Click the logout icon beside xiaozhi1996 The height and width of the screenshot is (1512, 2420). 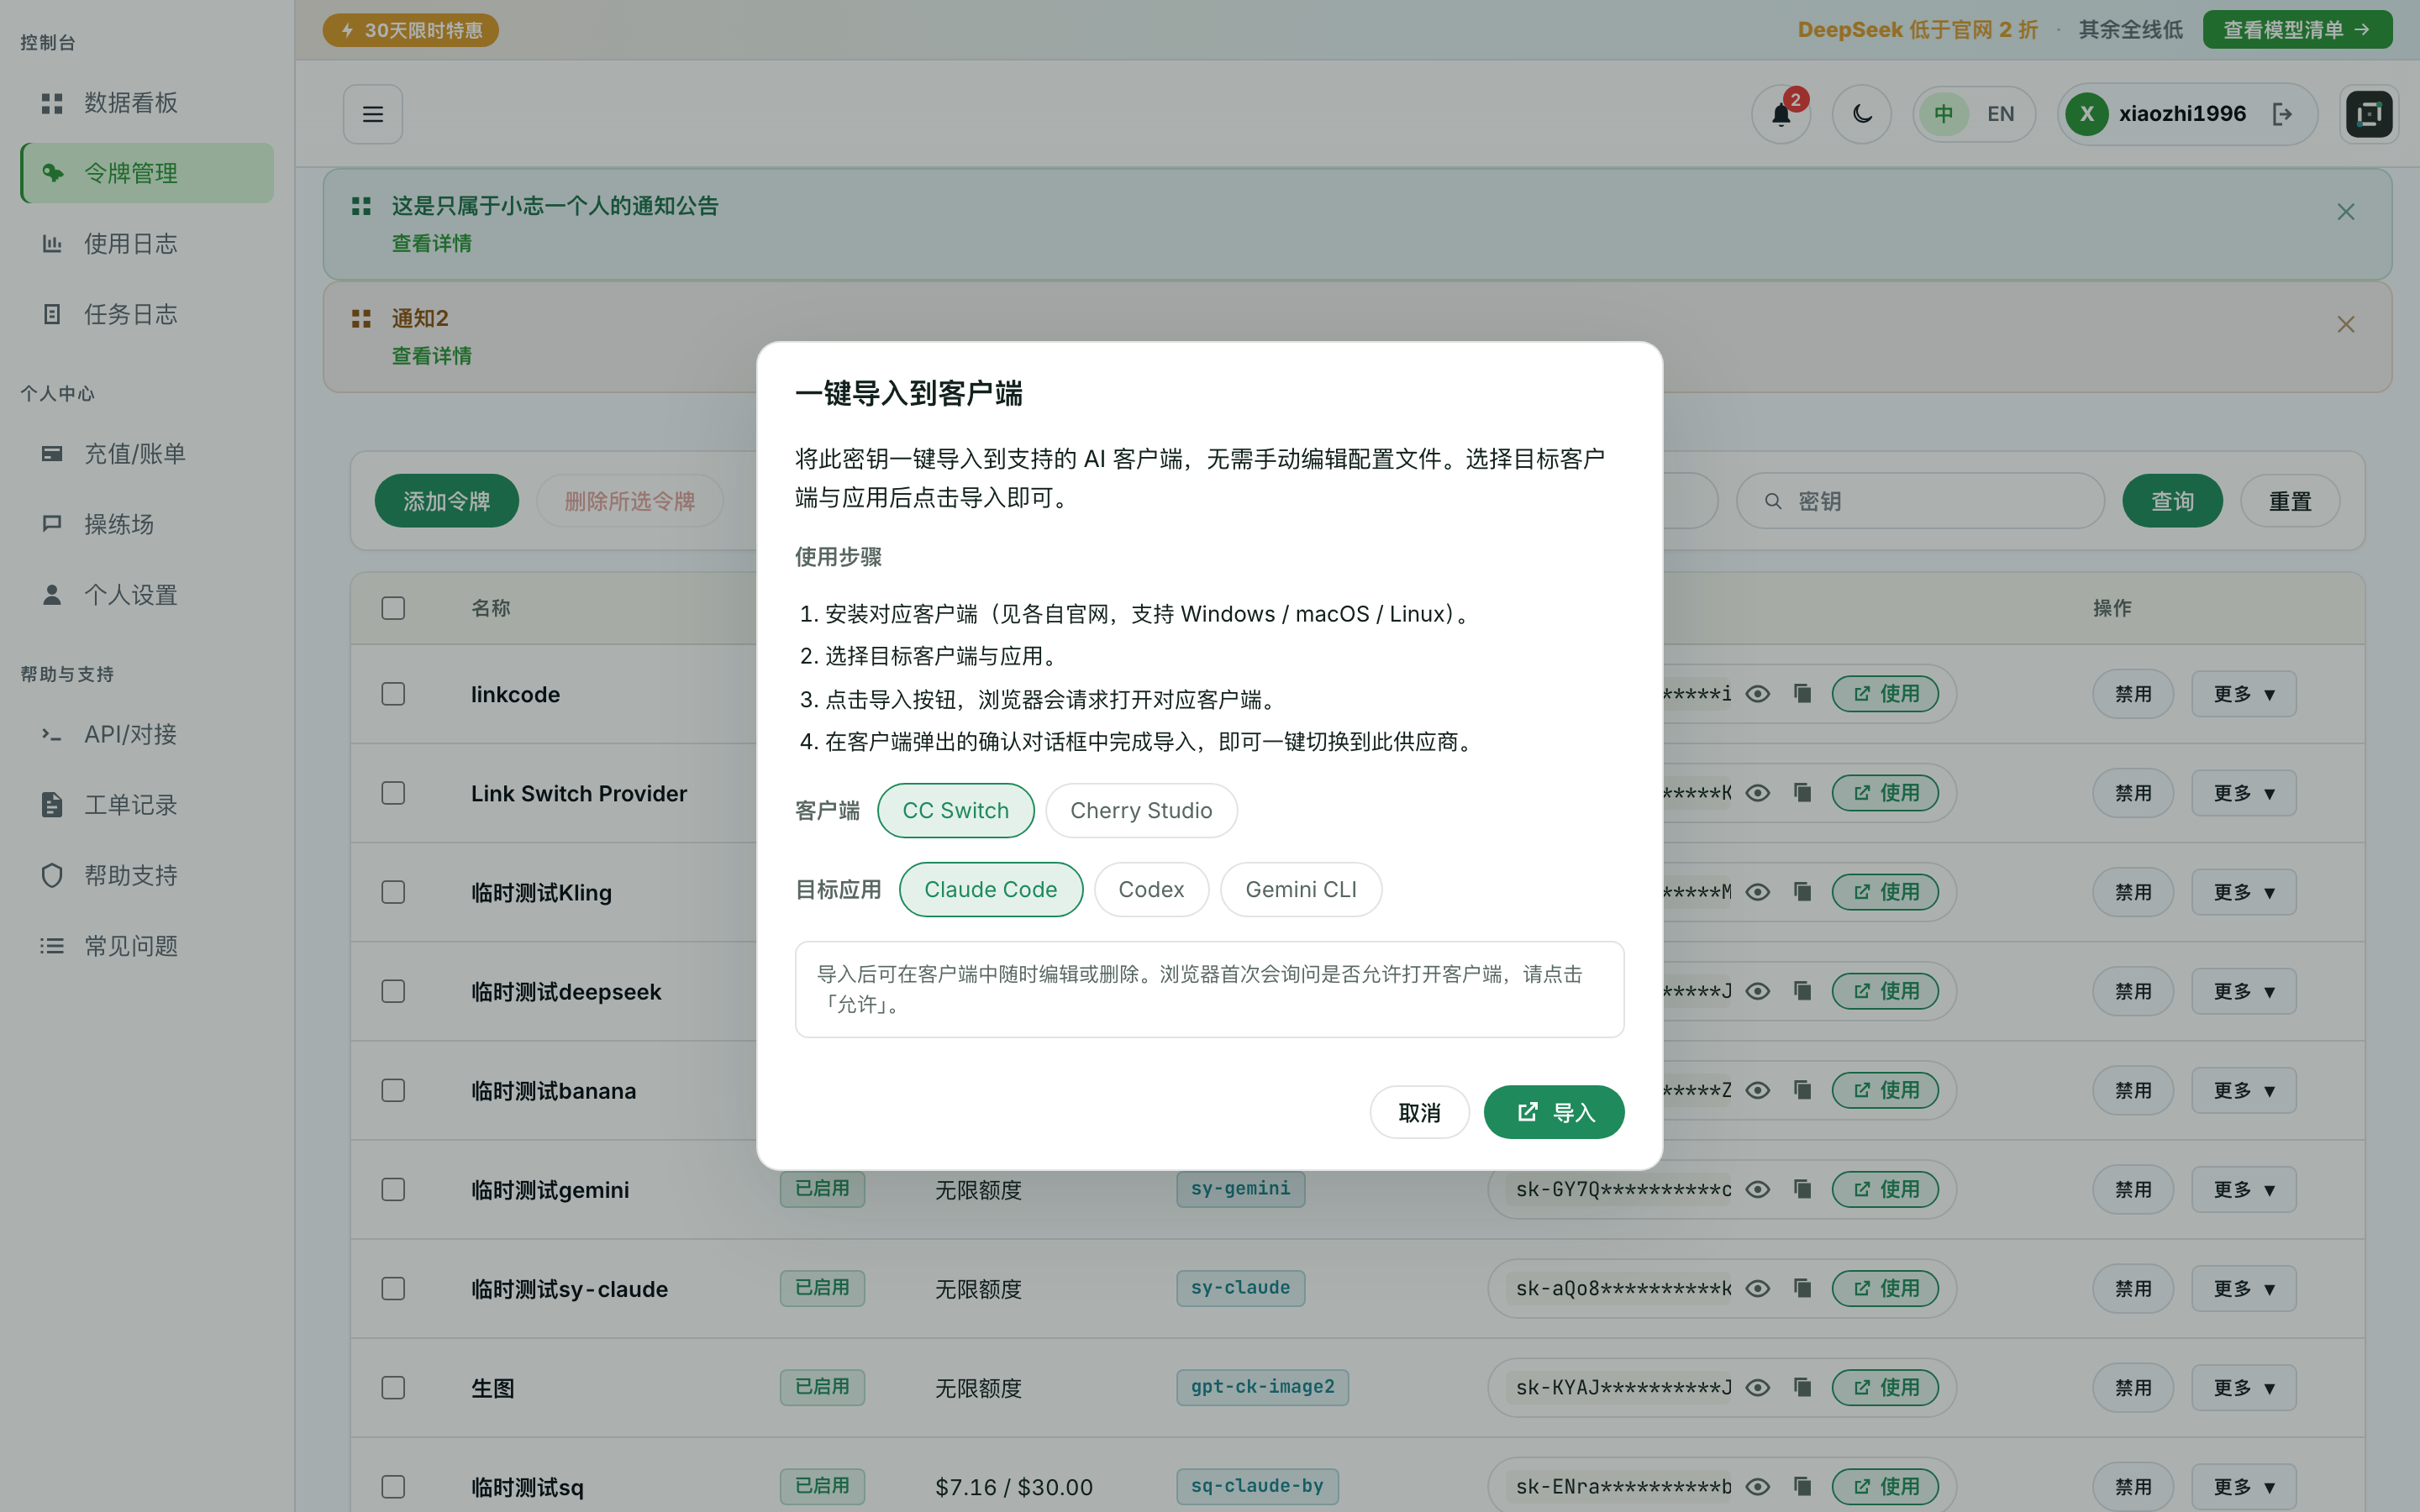point(2282,114)
